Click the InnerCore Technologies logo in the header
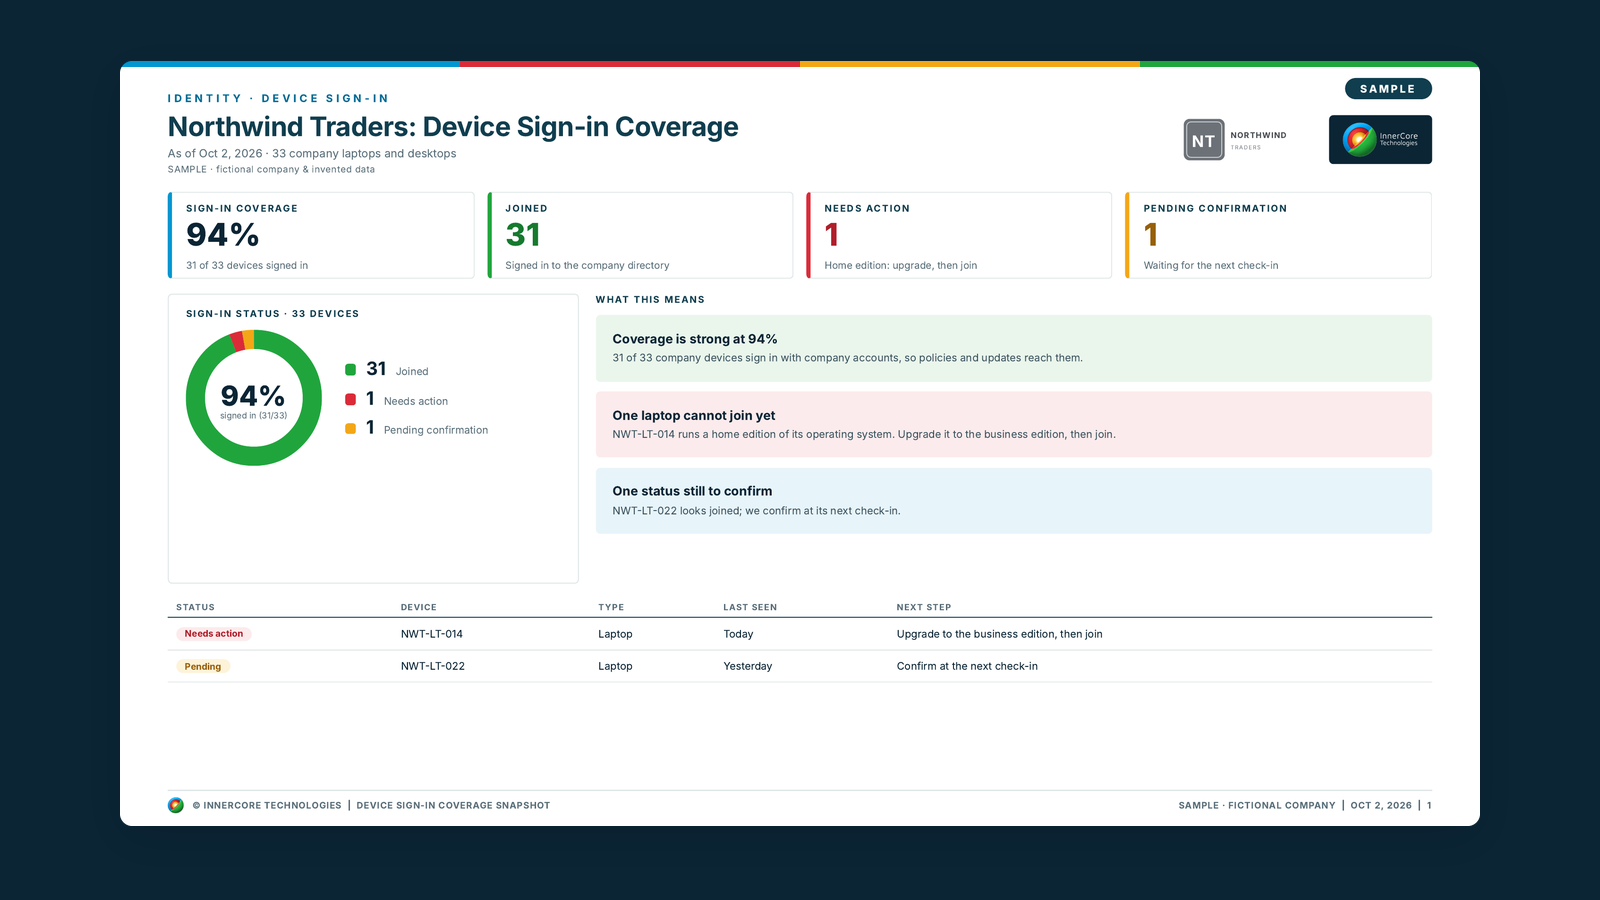This screenshot has height=900, width=1600. click(1380, 139)
